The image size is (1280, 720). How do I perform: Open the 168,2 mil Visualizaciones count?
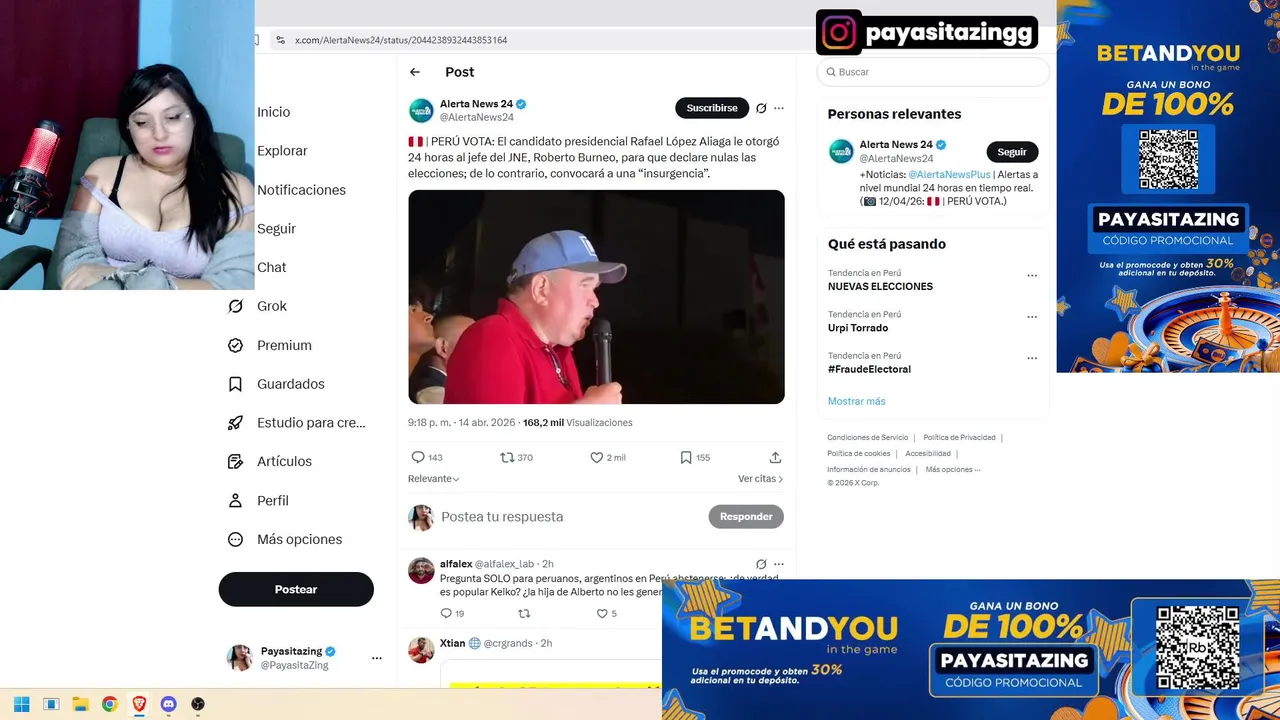click(578, 423)
